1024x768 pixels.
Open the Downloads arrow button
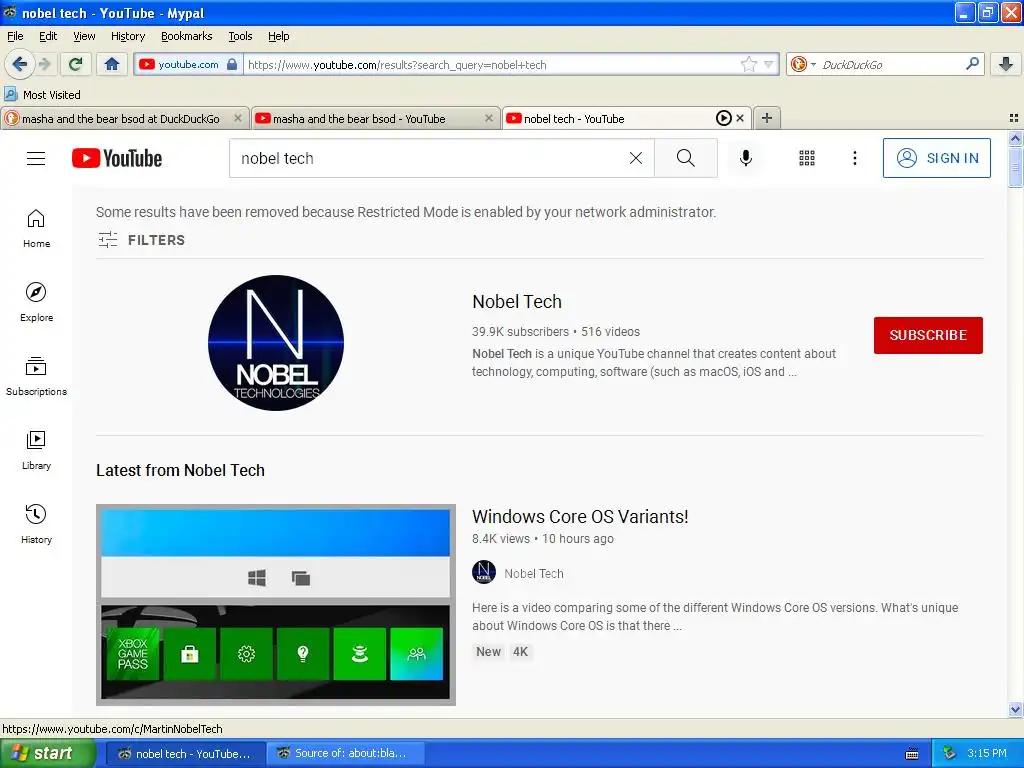[1006, 64]
